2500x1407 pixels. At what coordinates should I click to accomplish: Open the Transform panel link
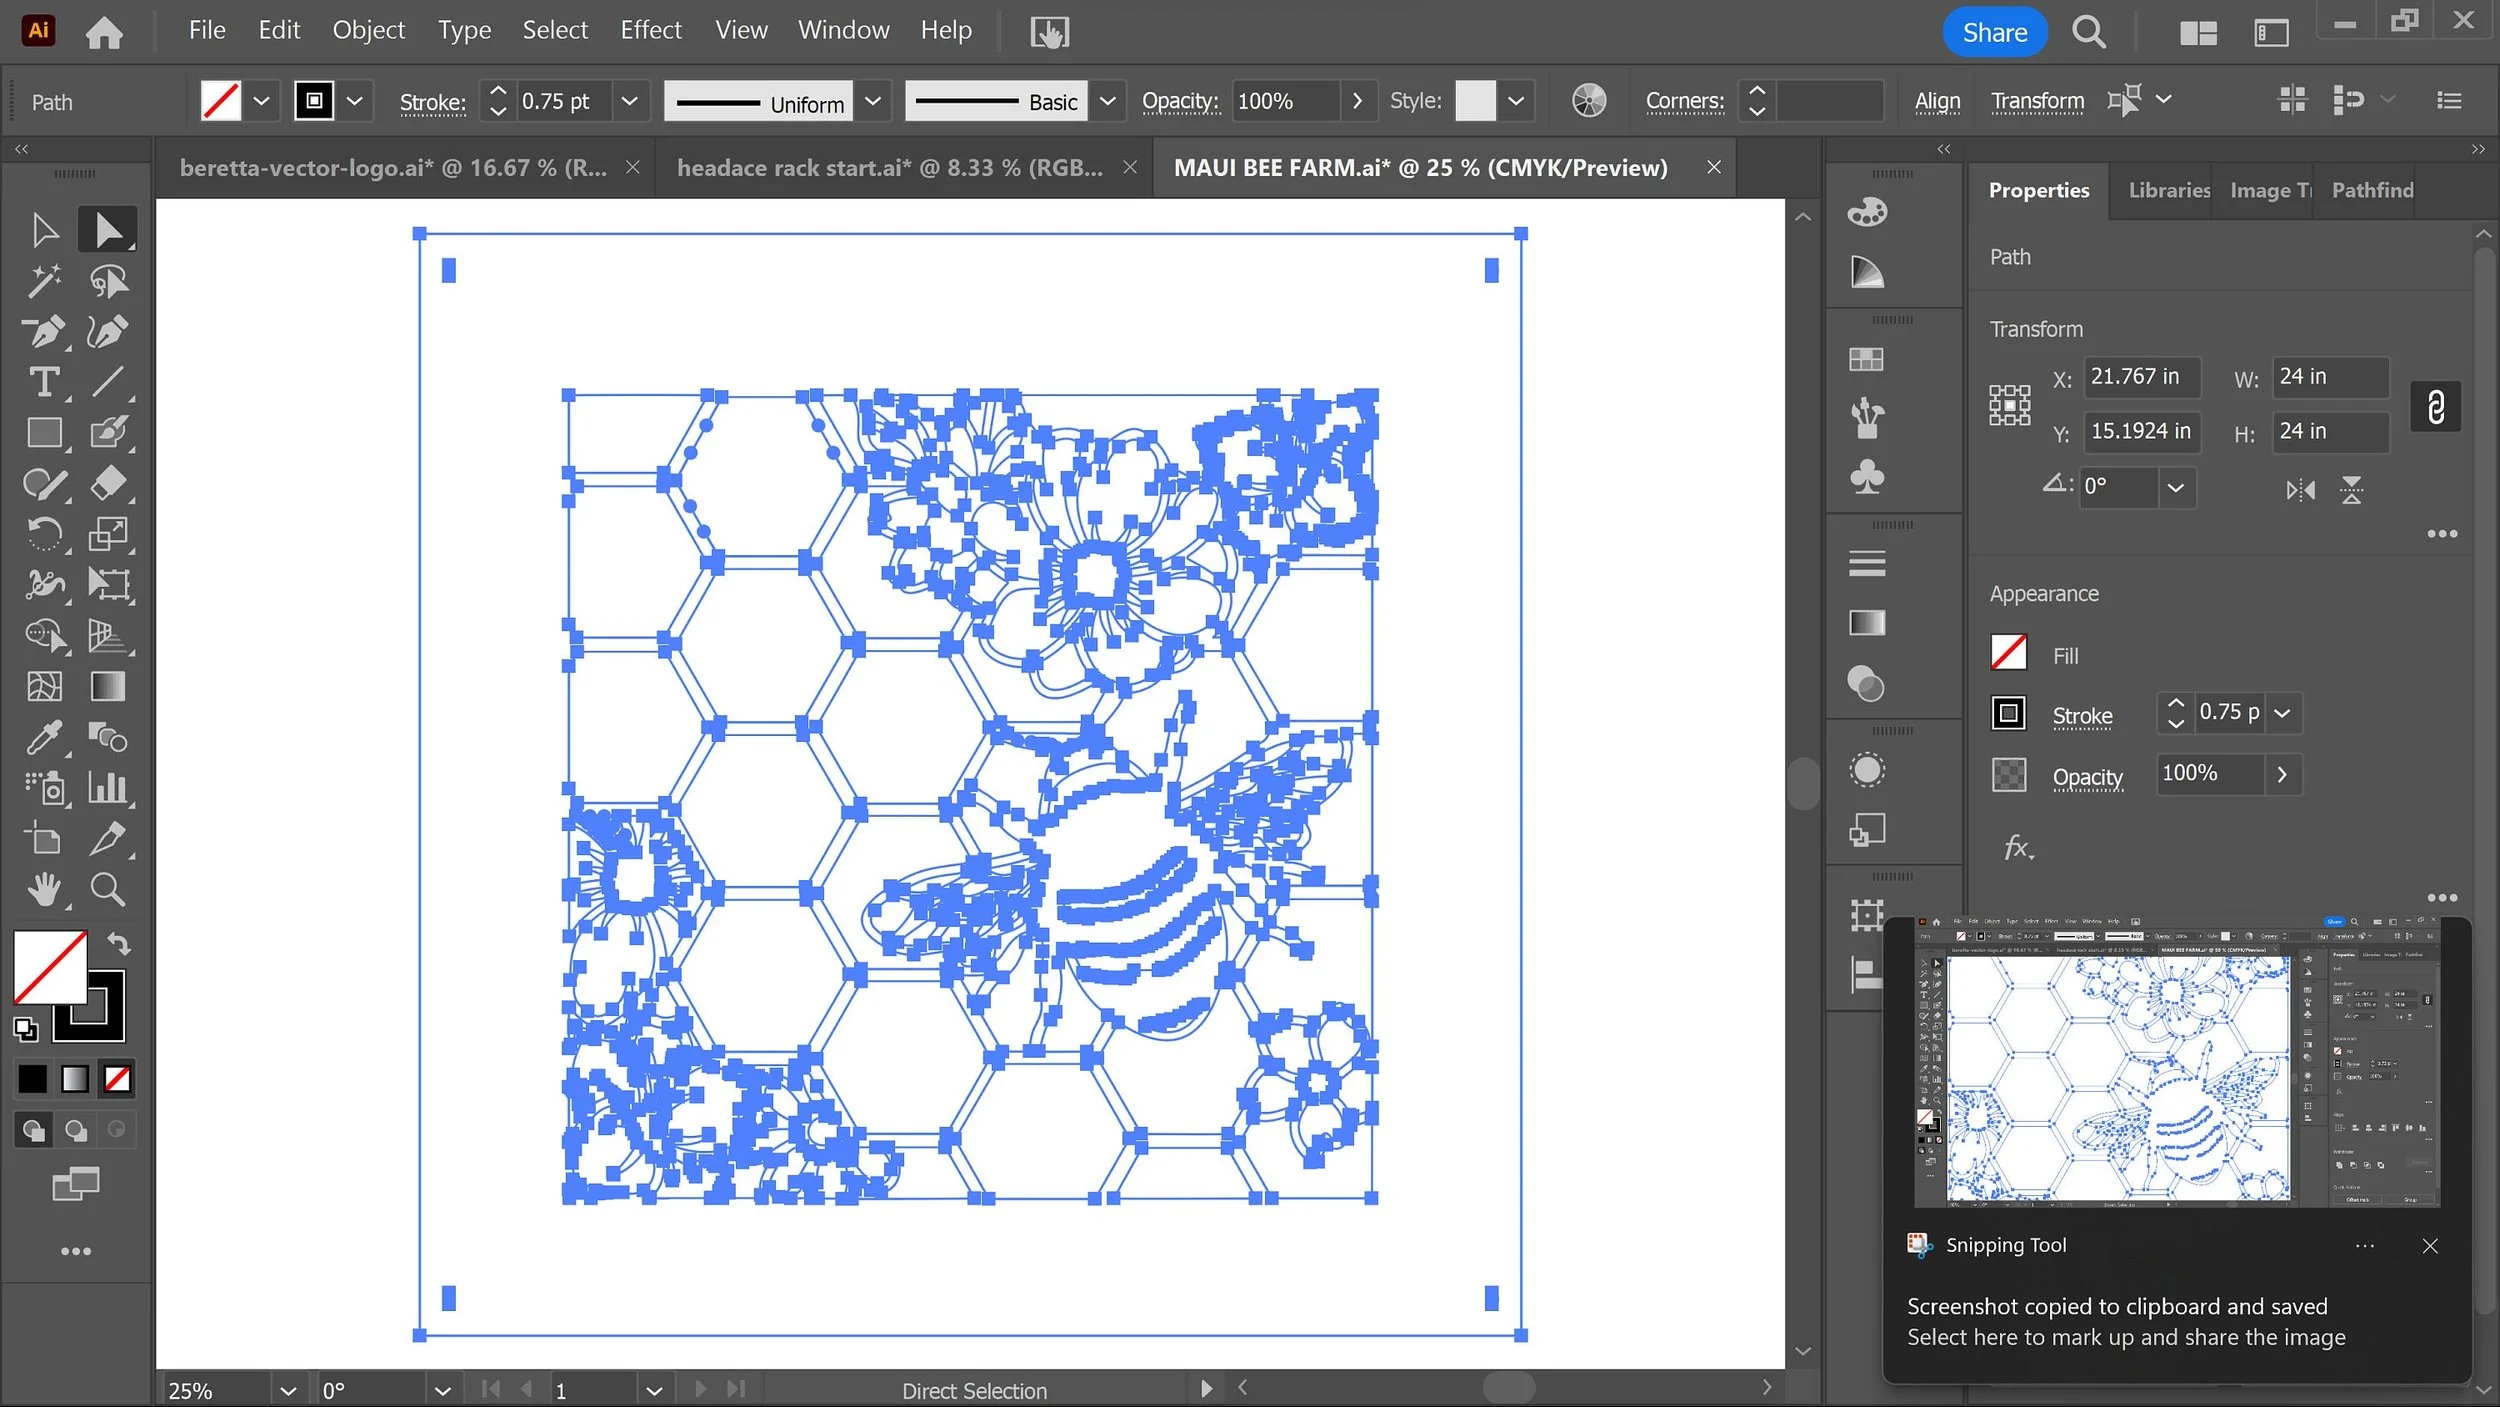2037,101
